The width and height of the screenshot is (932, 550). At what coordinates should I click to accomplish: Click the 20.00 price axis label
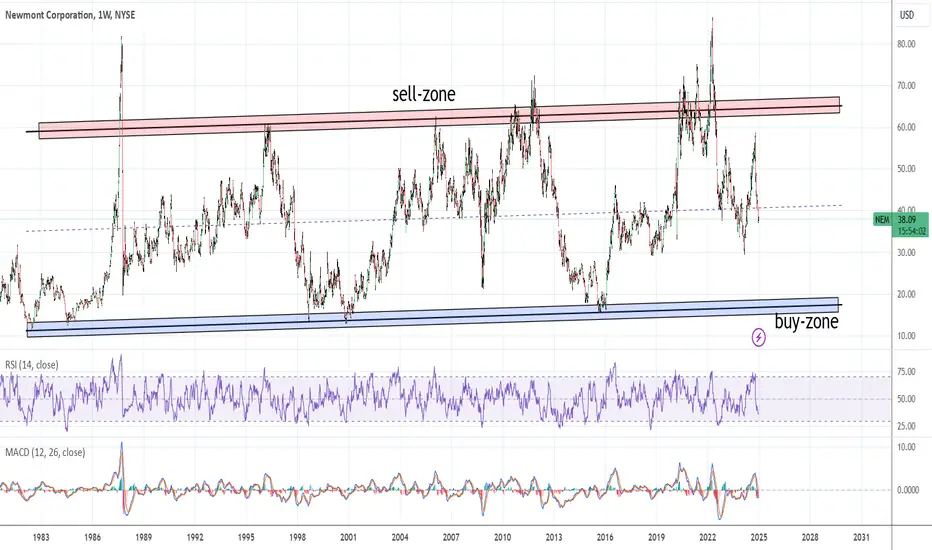coord(906,294)
